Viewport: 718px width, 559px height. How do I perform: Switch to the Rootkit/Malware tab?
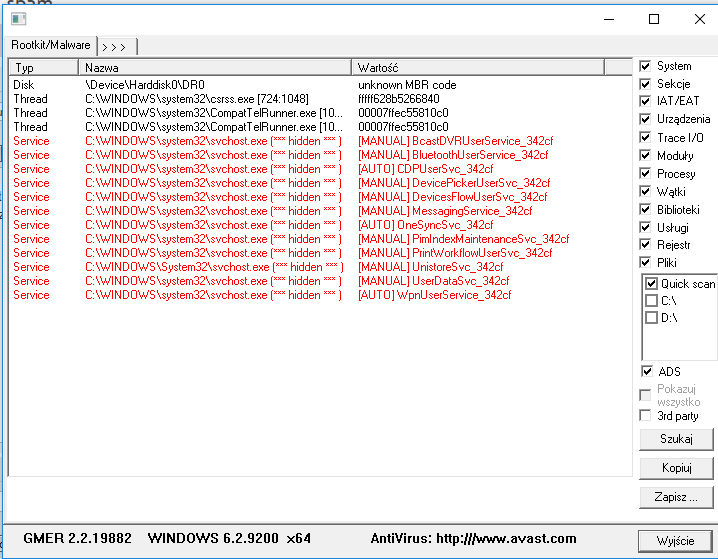click(x=50, y=45)
